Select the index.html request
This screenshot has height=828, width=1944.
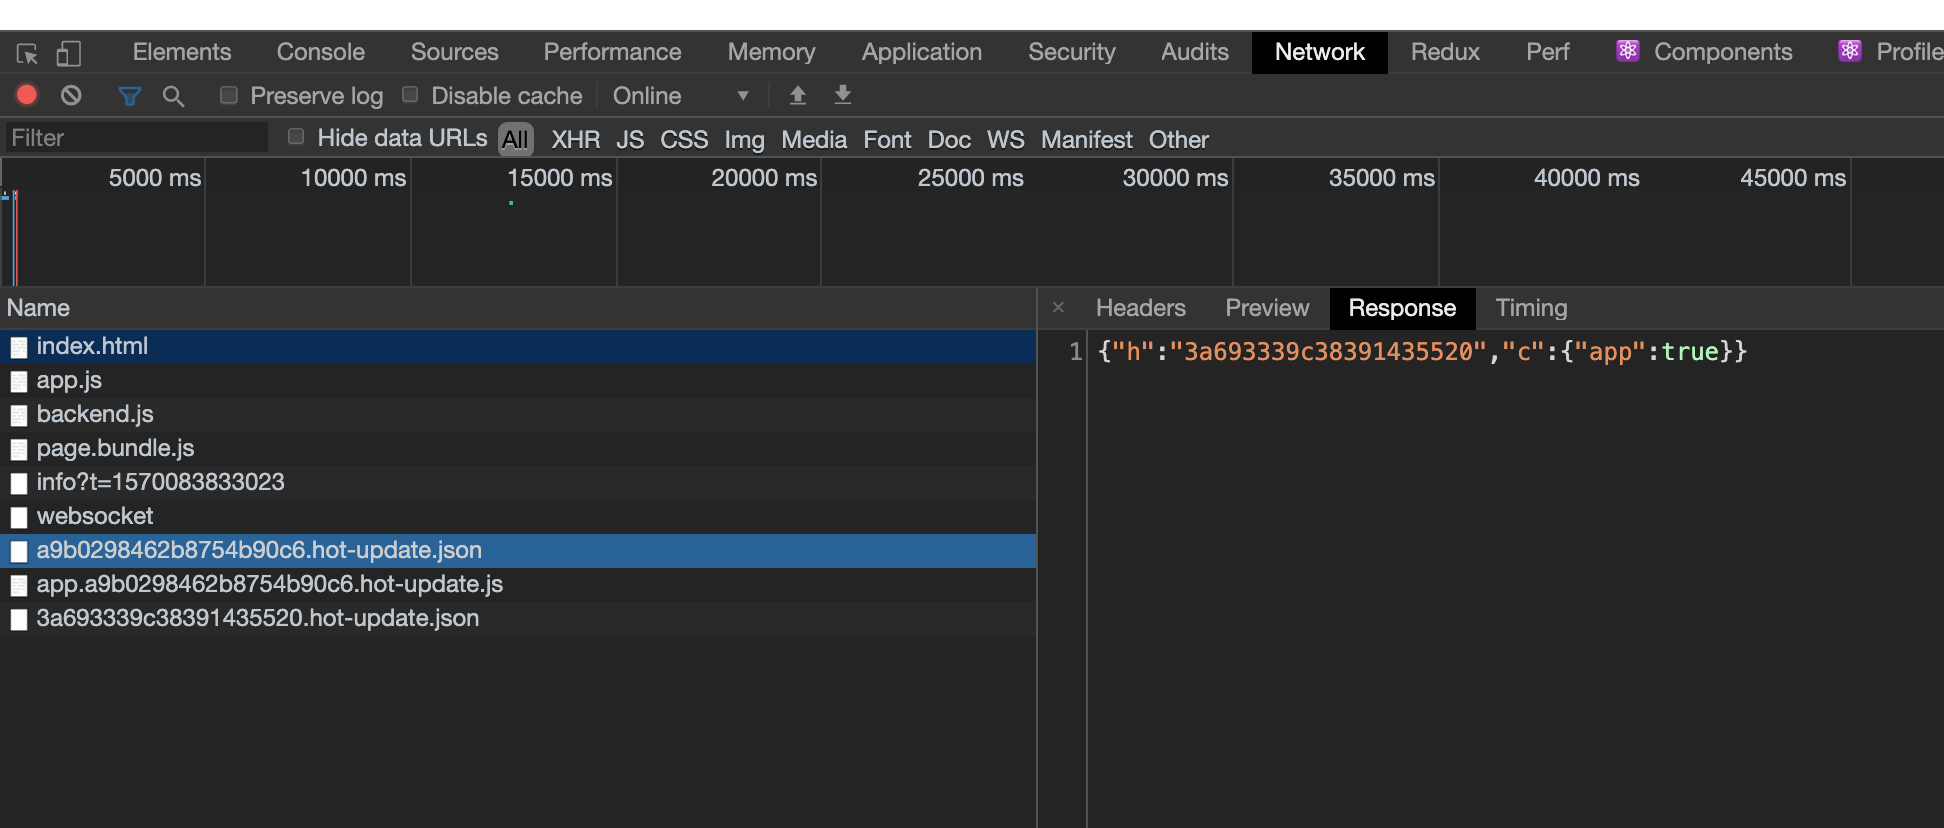(518, 347)
